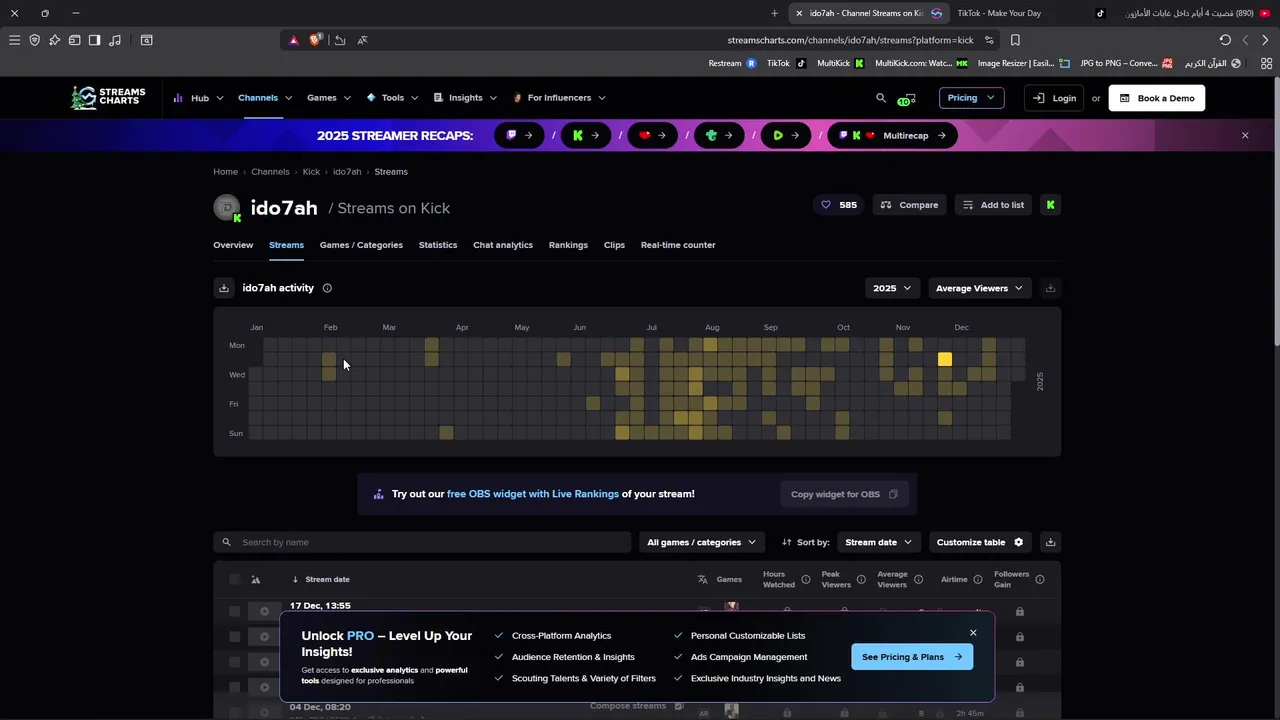Open the browser music note icon
Image resolution: width=1280 pixels, height=720 pixels.
pos(115,40)
